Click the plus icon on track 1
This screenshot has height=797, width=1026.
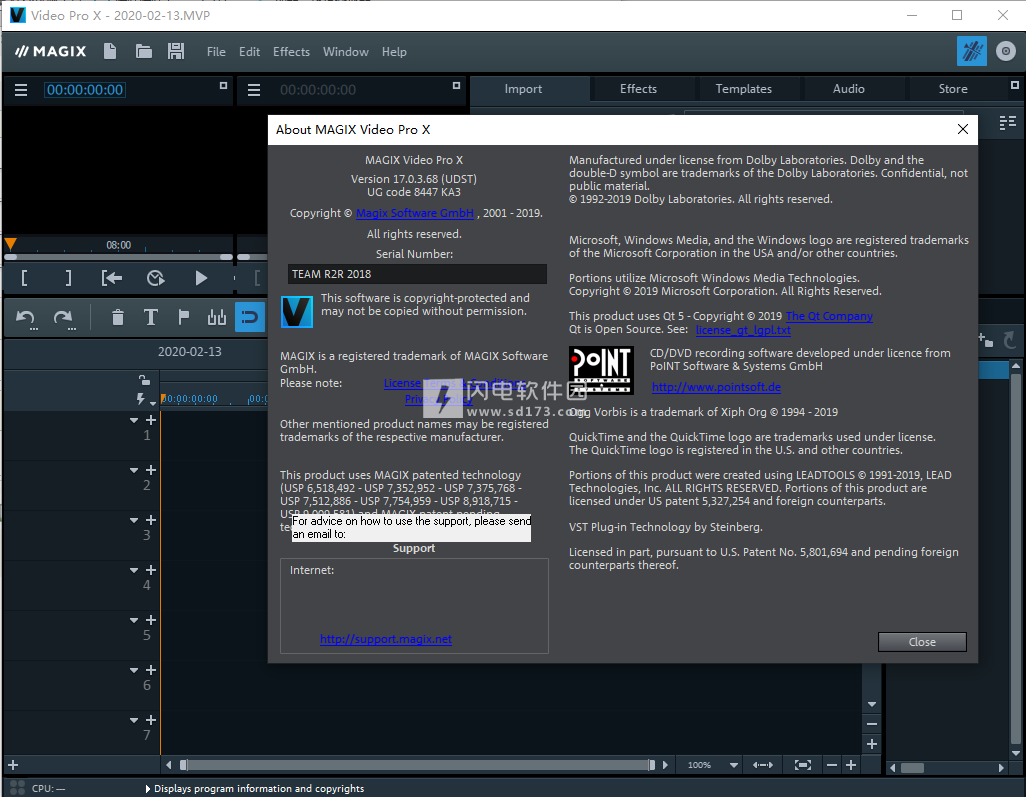click(x=150, y=420)
